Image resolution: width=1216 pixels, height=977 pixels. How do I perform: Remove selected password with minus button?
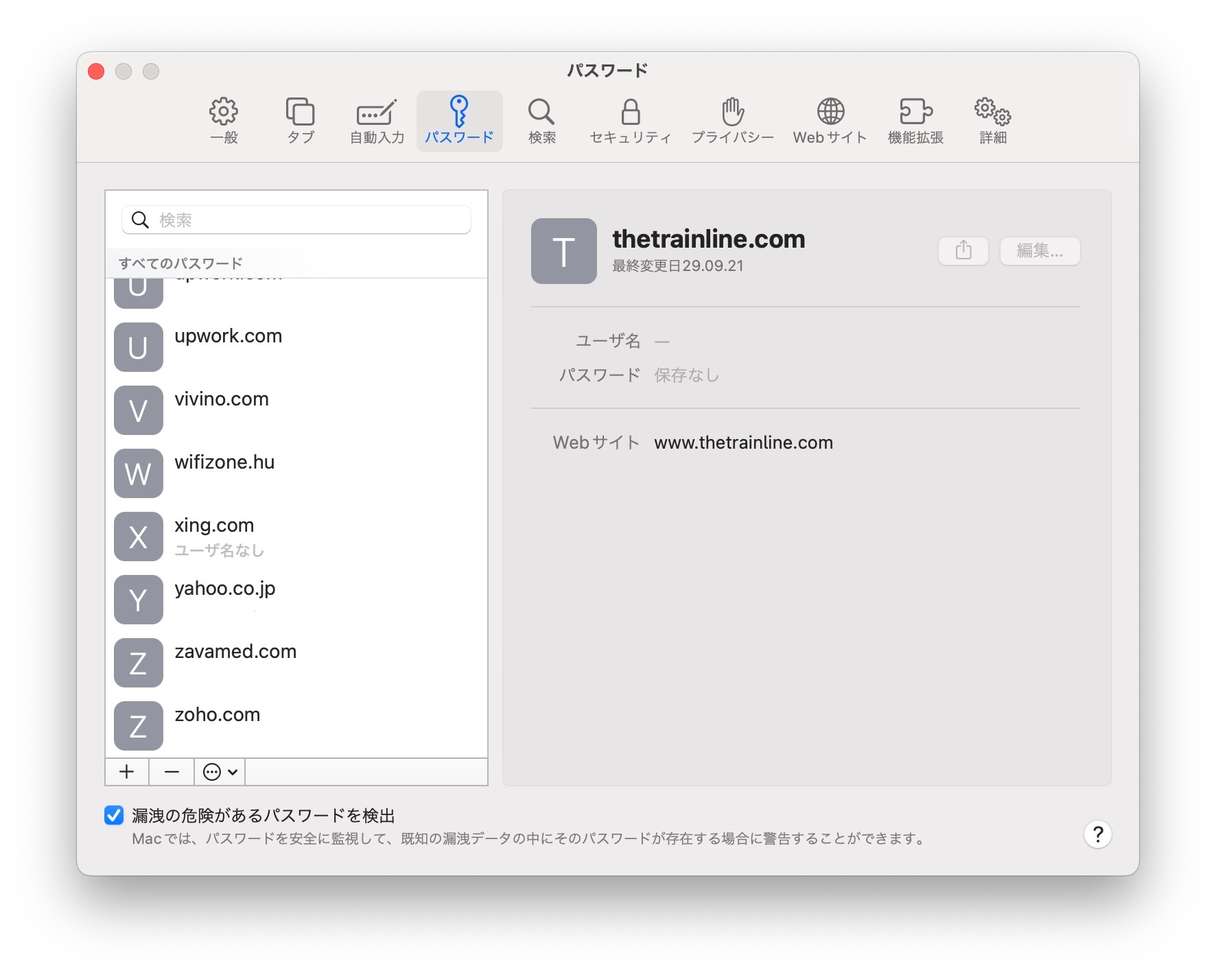(x=172, y=772)
